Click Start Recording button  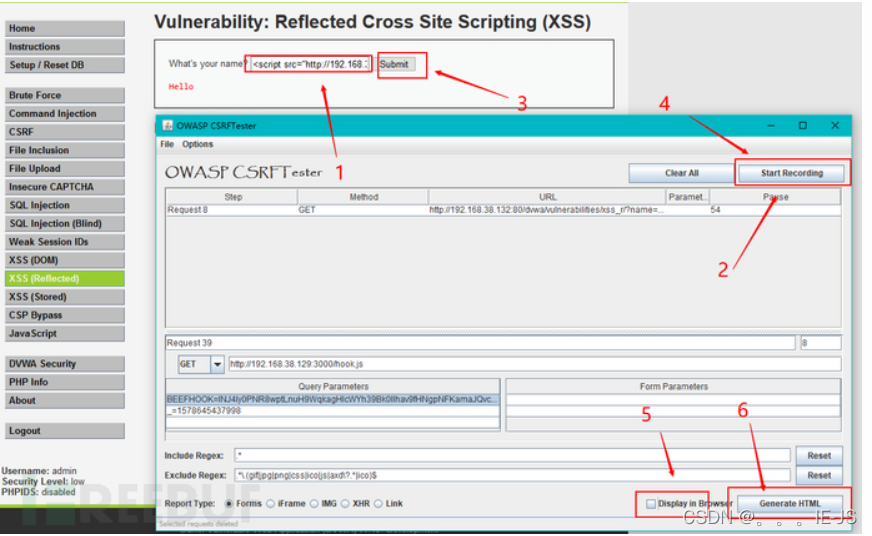tap(791, 173)
